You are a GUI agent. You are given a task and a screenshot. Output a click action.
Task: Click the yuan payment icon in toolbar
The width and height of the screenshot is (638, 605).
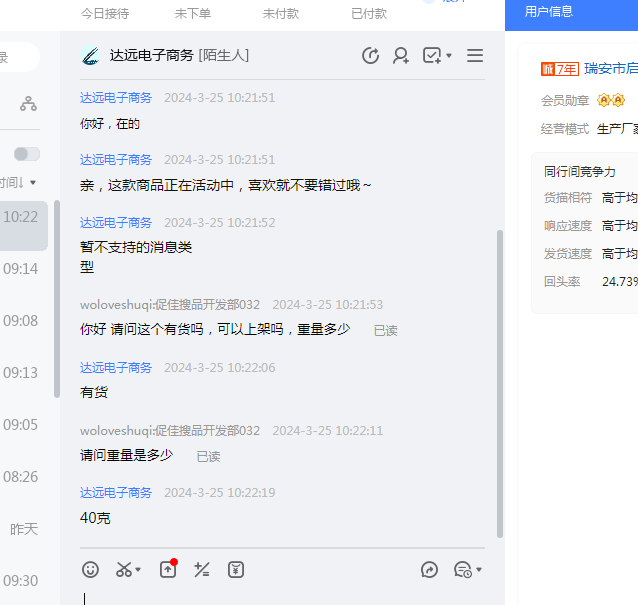coord(236,569)
